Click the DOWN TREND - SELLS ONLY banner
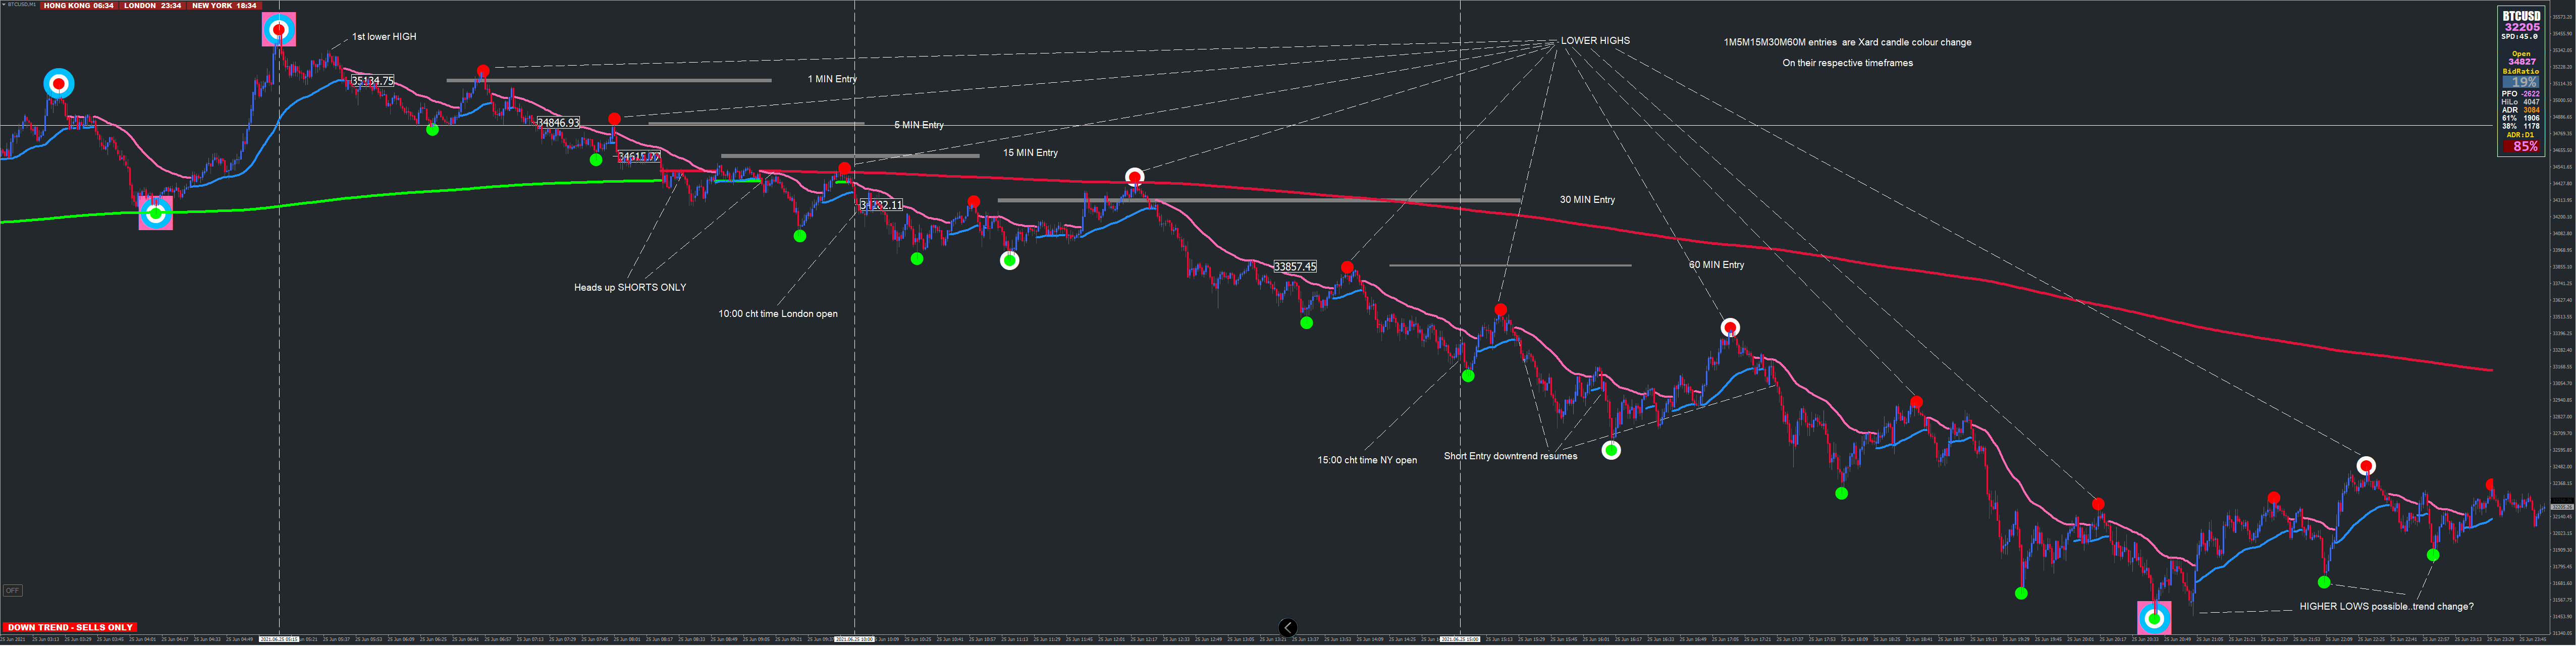This screenshot has height=646, width=2576. (69, 627)
